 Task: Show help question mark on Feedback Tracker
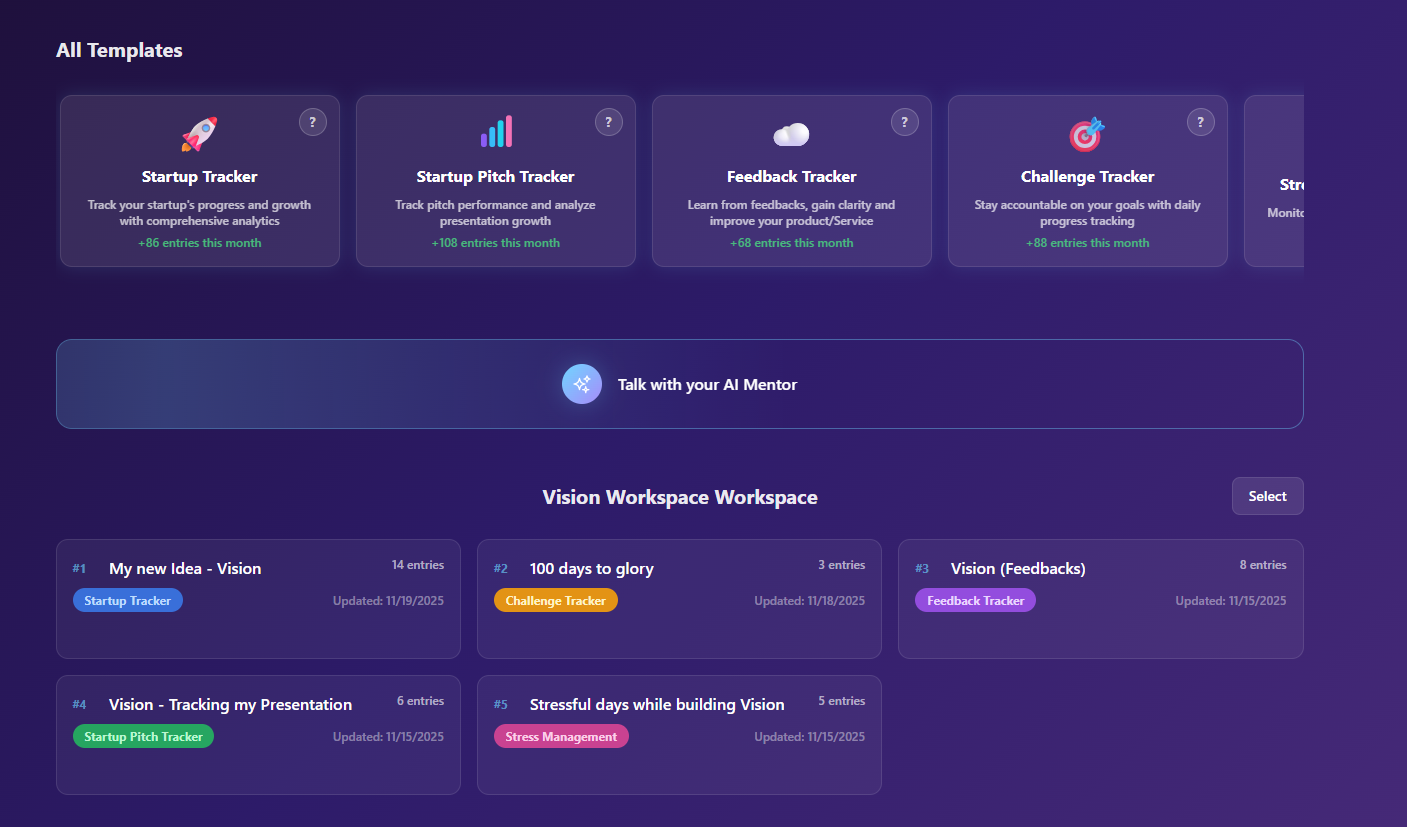pyautogui.click(x=905, y=122)
